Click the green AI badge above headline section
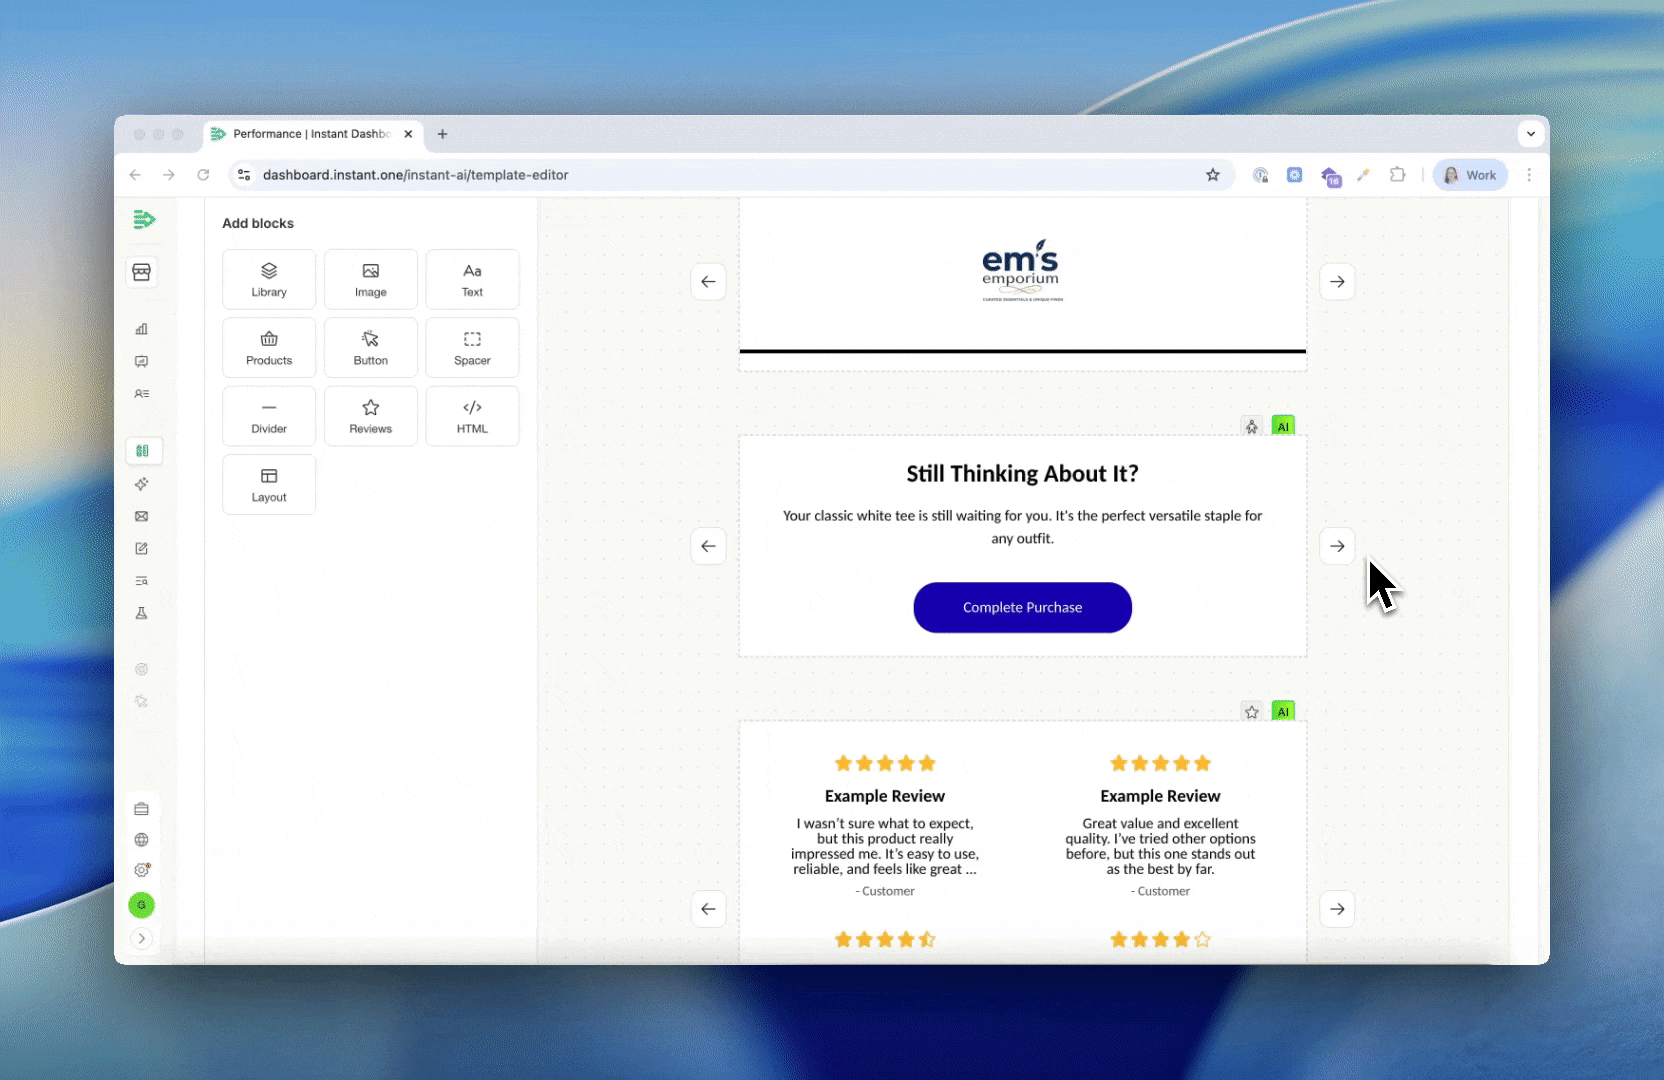The height and width of the screenshot is (1080, 1664). (x=1283, y=427)
